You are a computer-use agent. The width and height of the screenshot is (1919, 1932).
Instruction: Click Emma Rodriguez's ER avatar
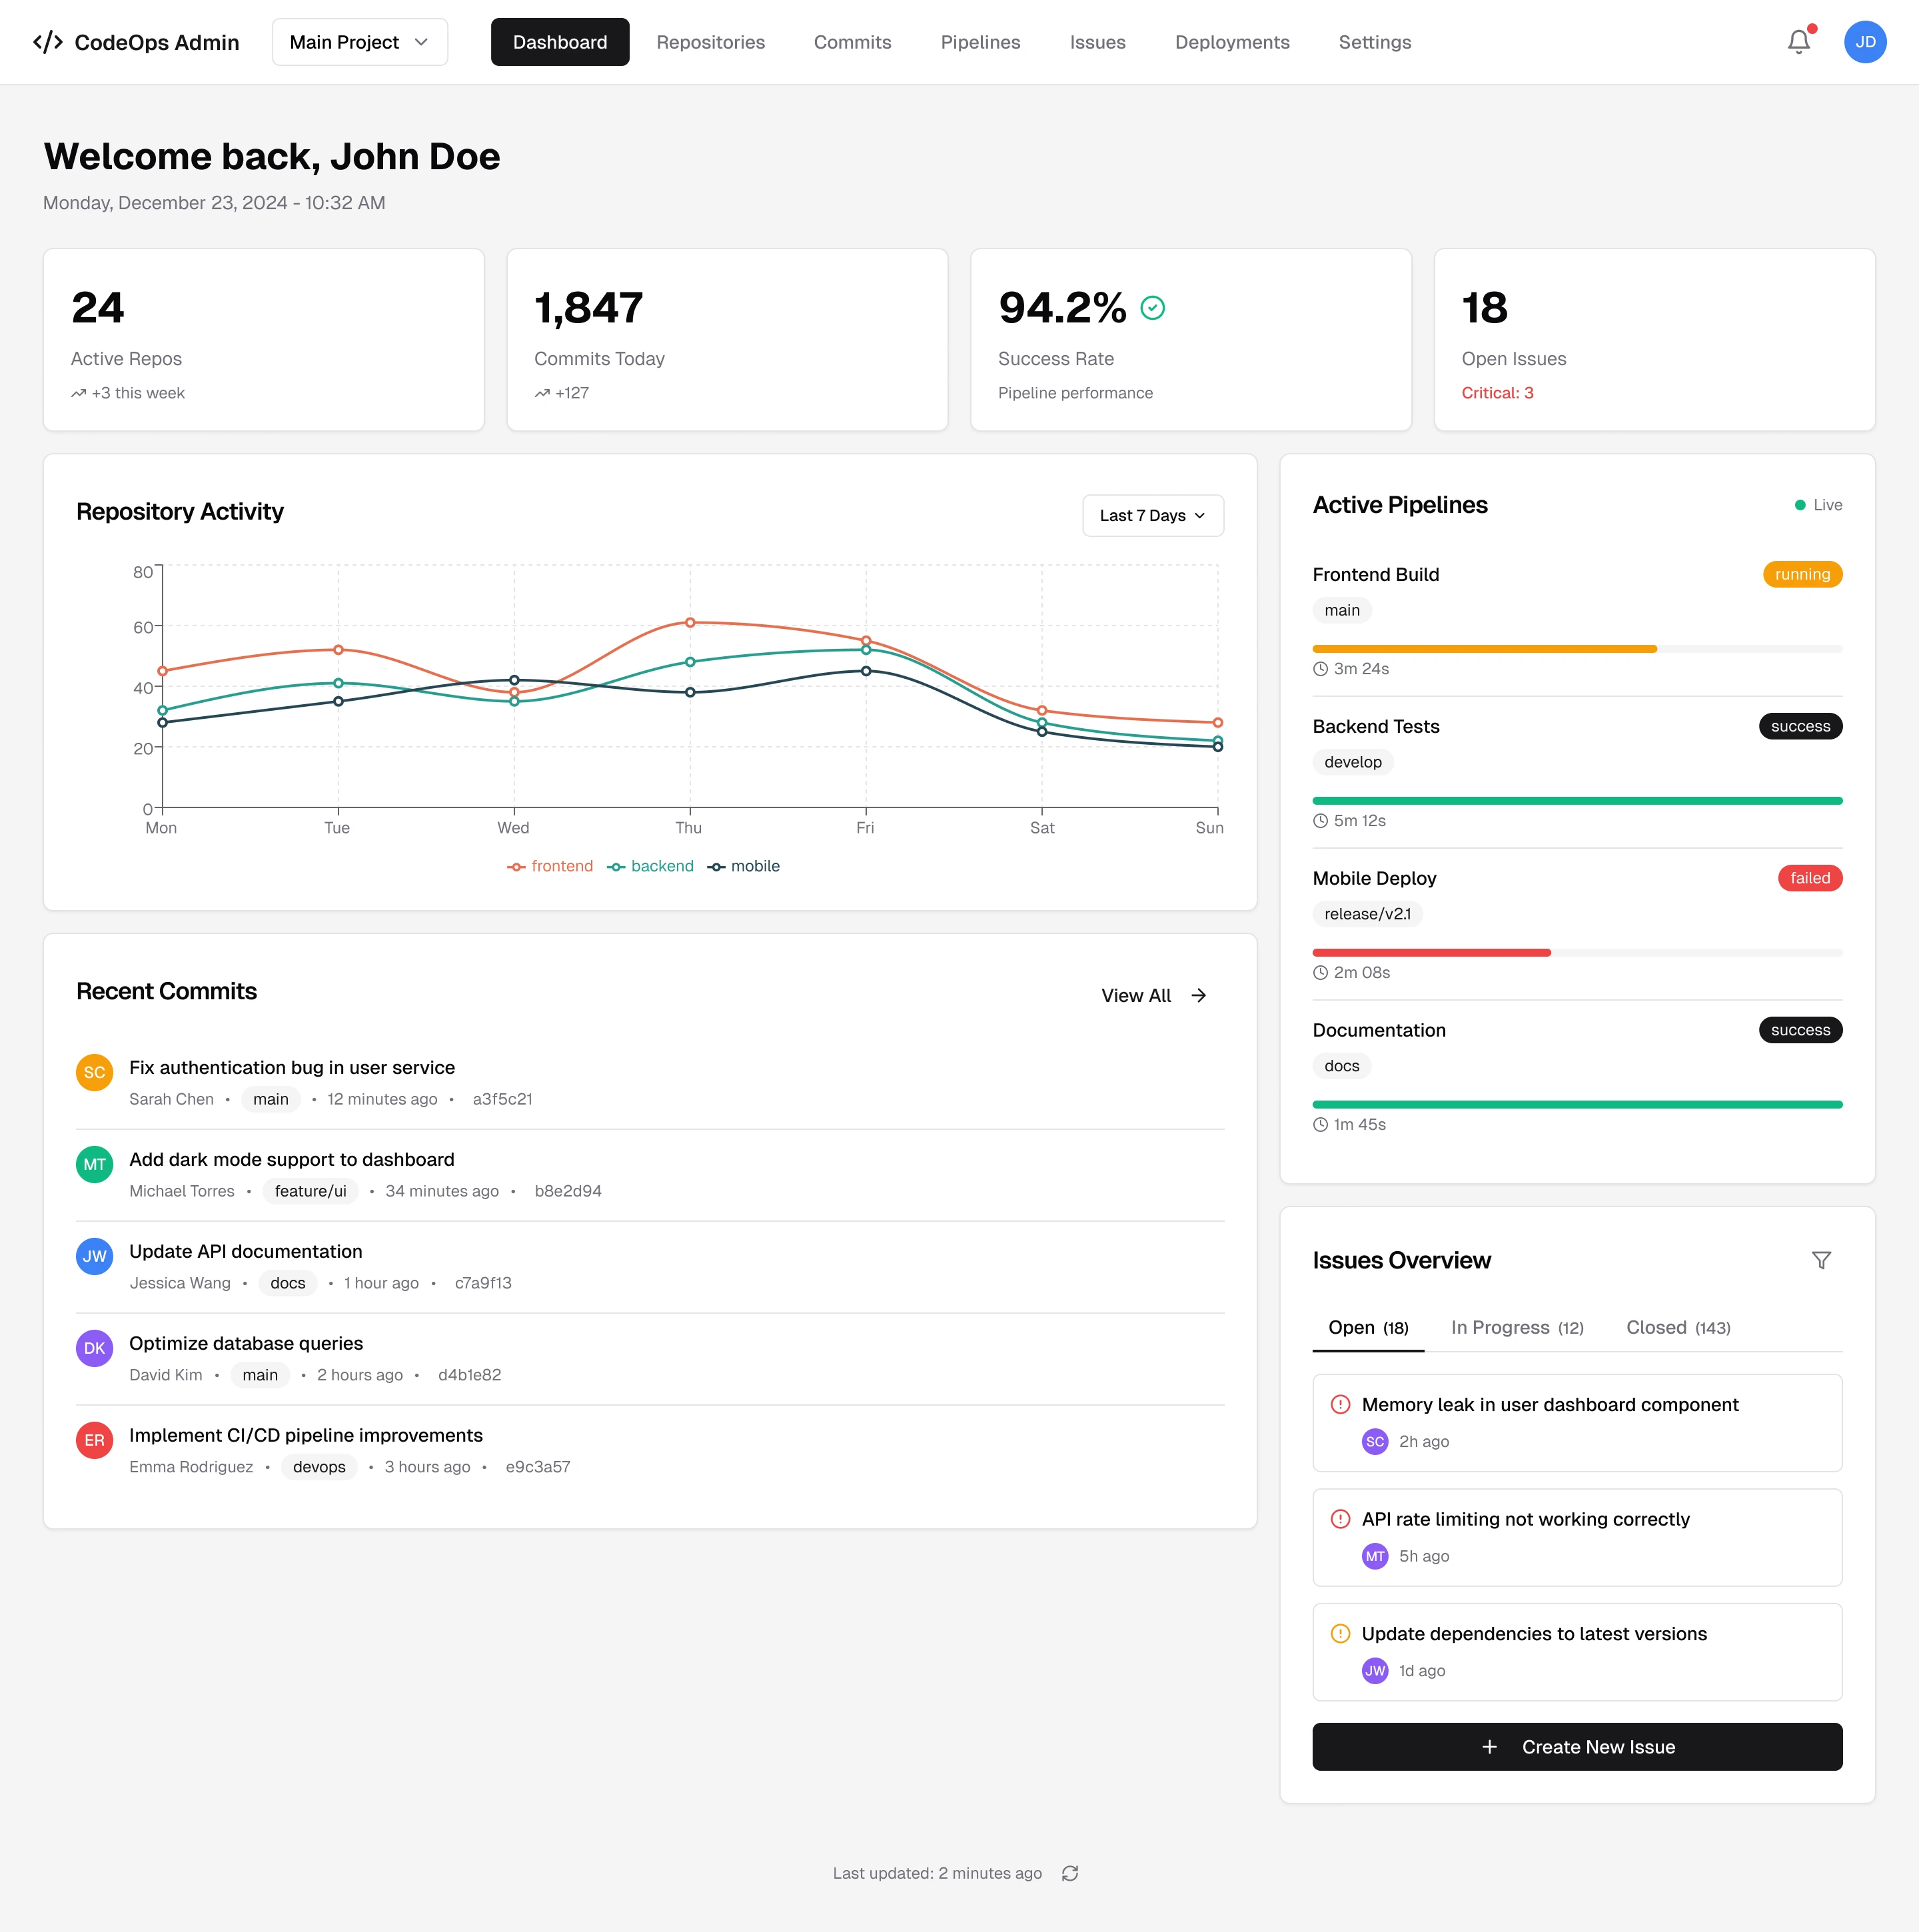point(94,1440)
